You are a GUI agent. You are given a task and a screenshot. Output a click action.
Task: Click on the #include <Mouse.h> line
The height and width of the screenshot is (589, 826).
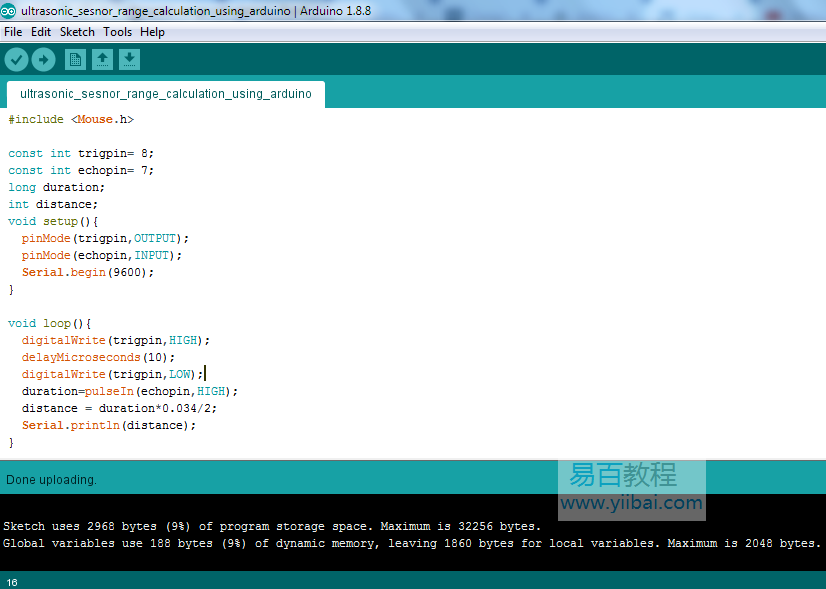tap(70, 119)
